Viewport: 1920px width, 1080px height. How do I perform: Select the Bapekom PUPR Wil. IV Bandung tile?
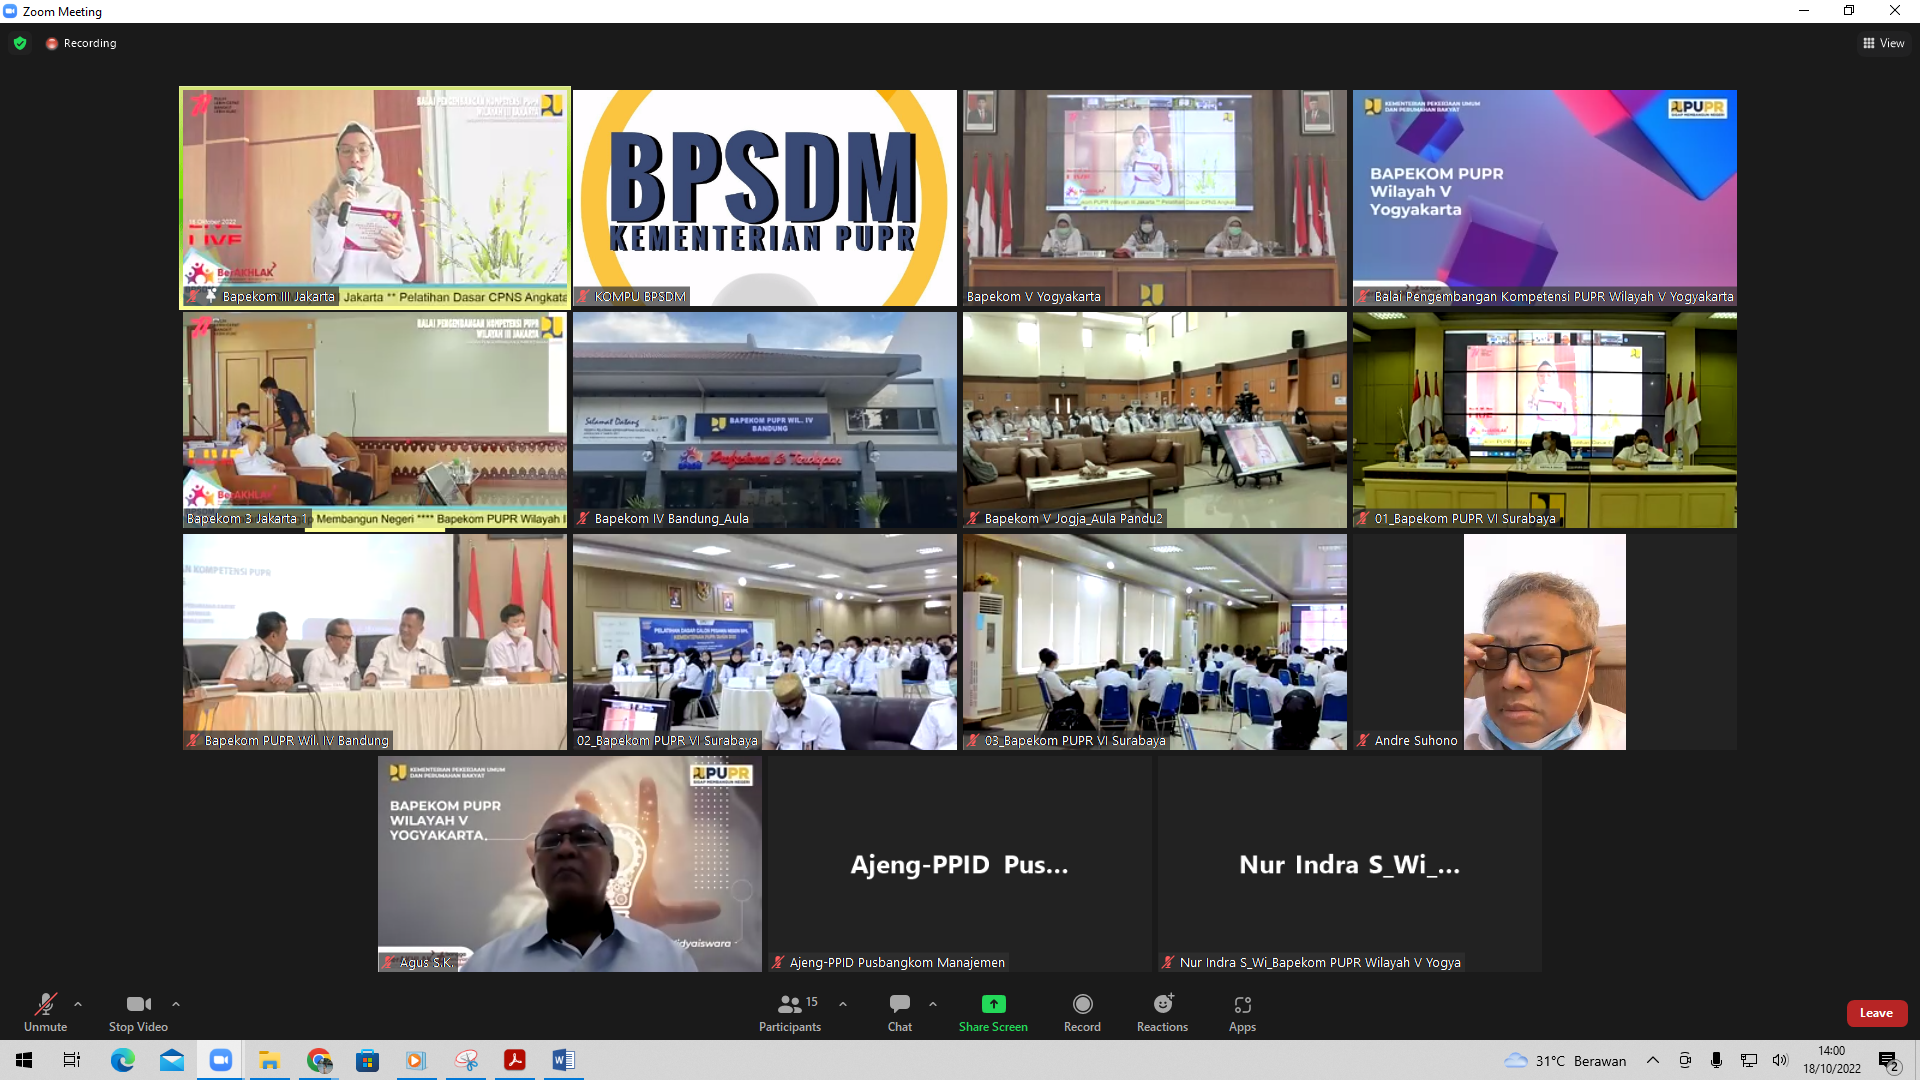pyautogui.click(x=375, y=642)
